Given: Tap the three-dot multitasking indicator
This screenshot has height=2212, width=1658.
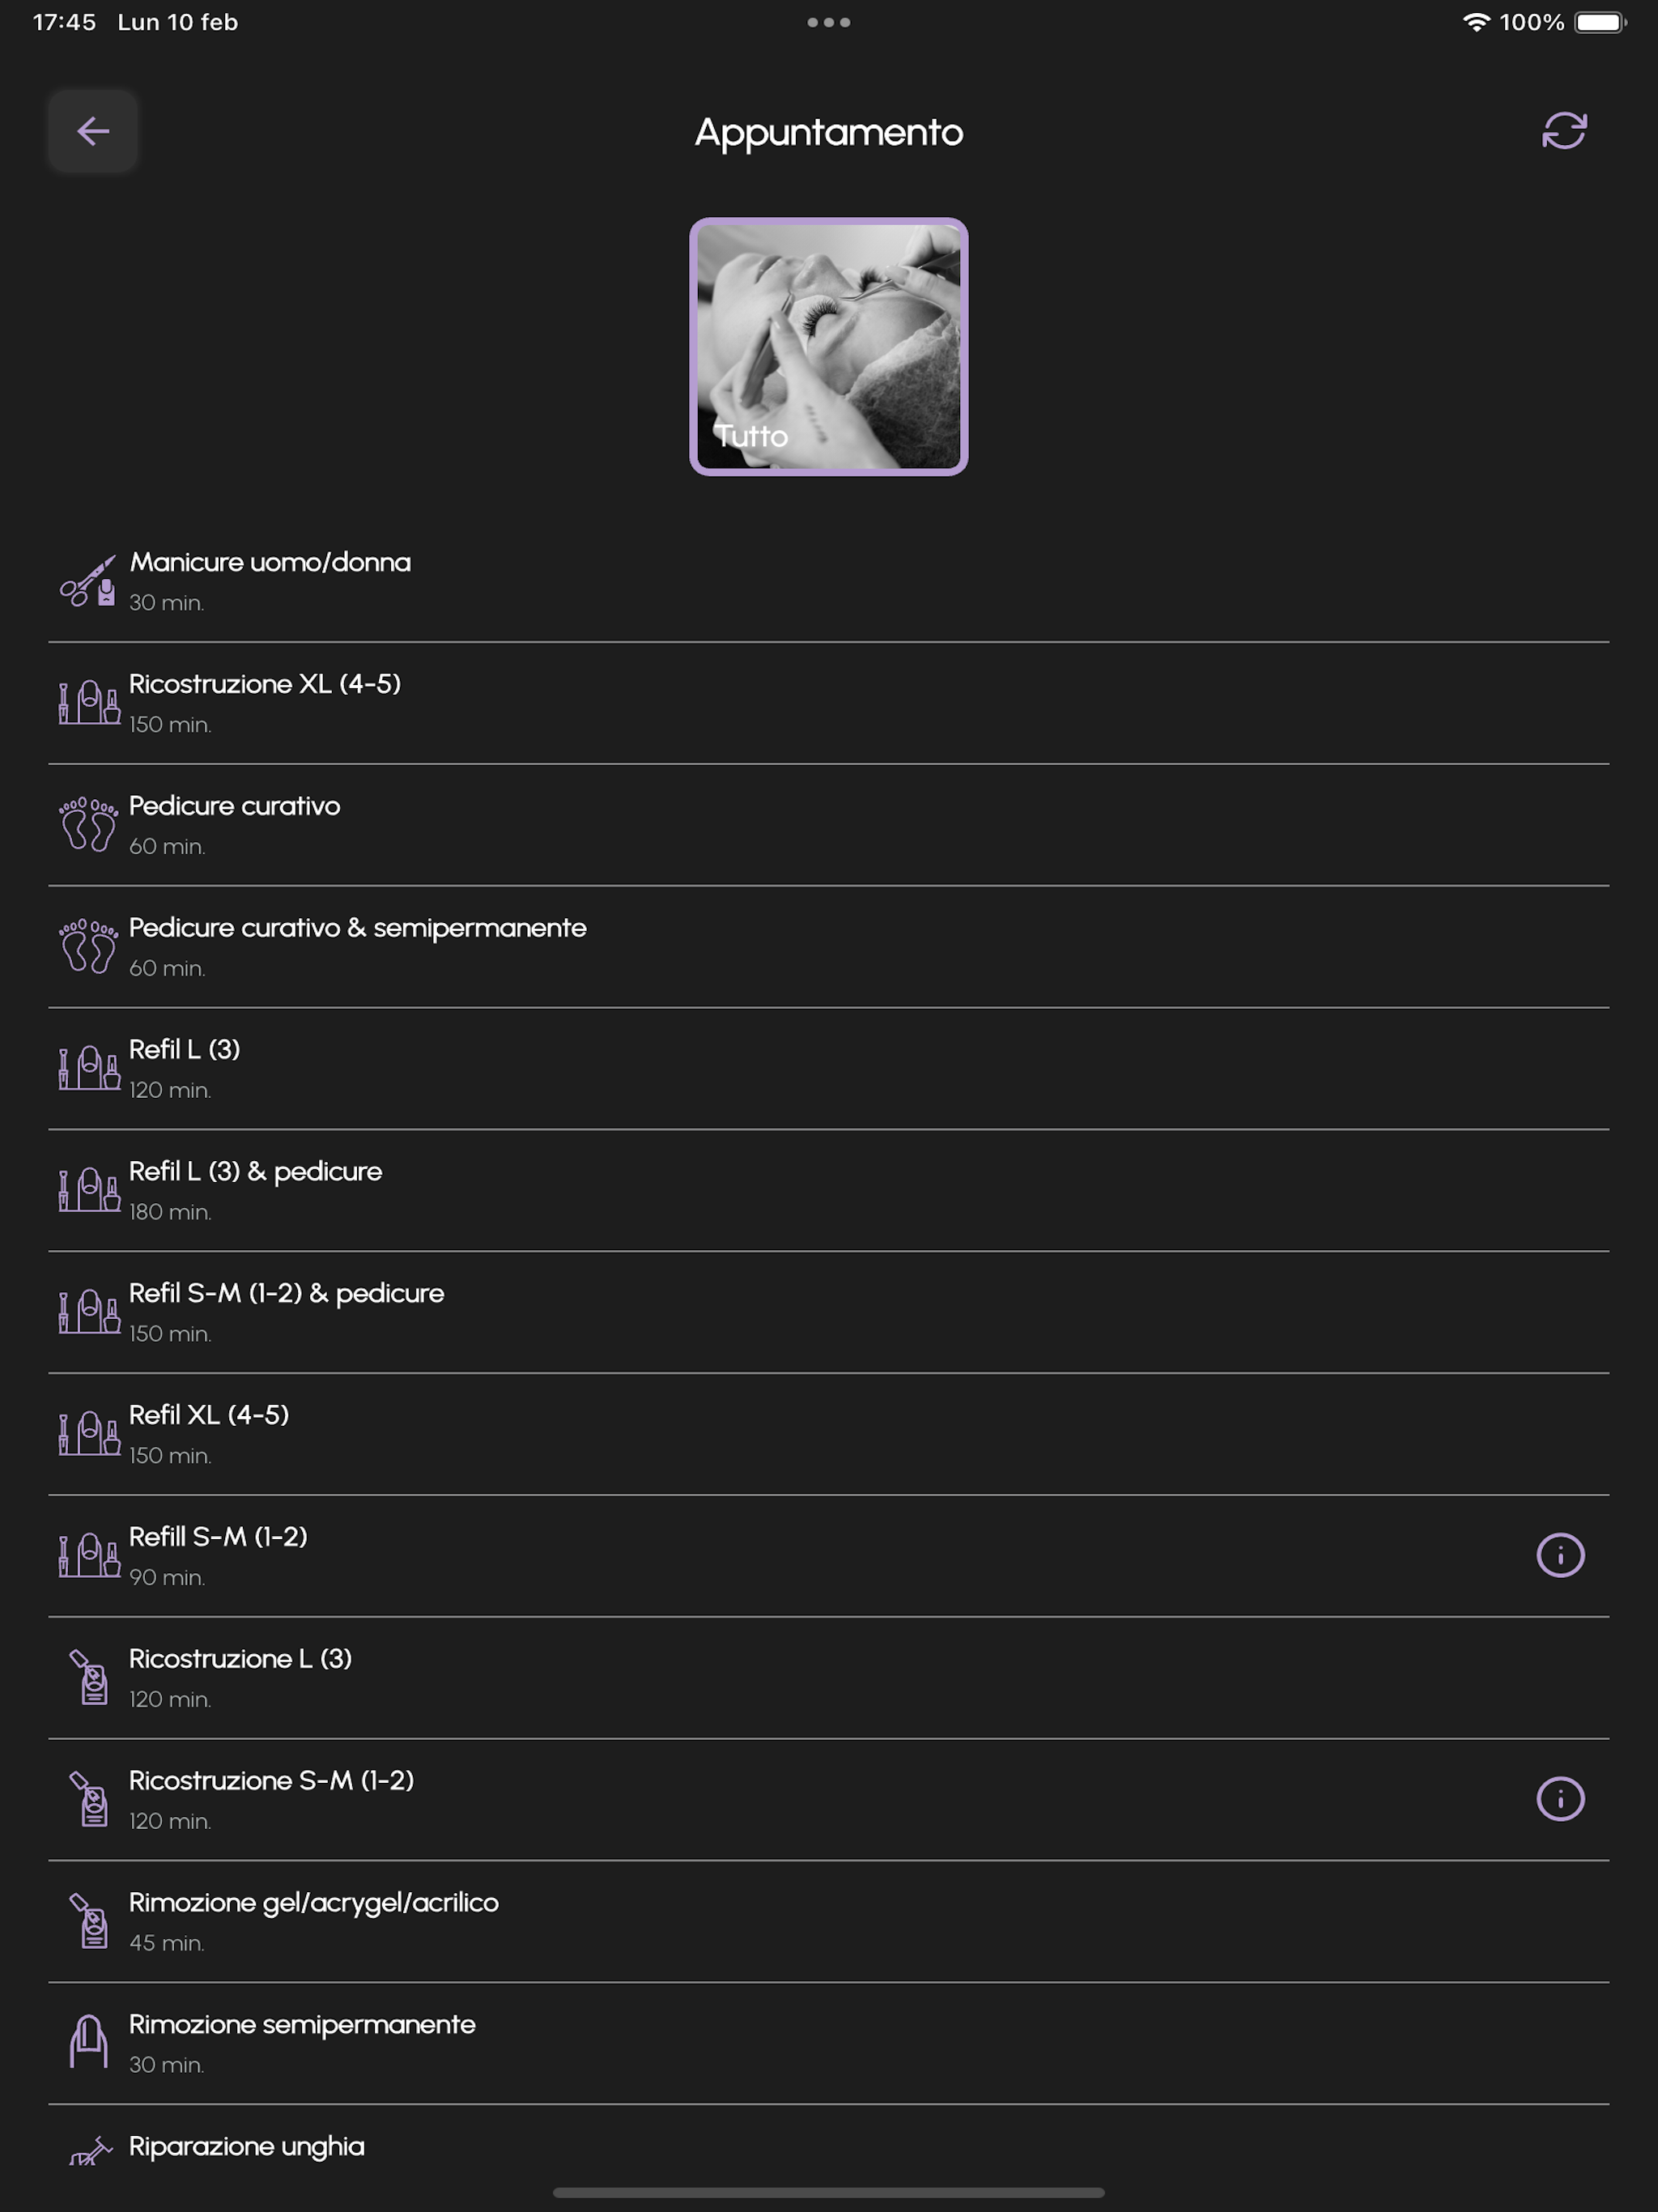Looking at the screenshot, I should pyautogui.click(x=828, y=22).
